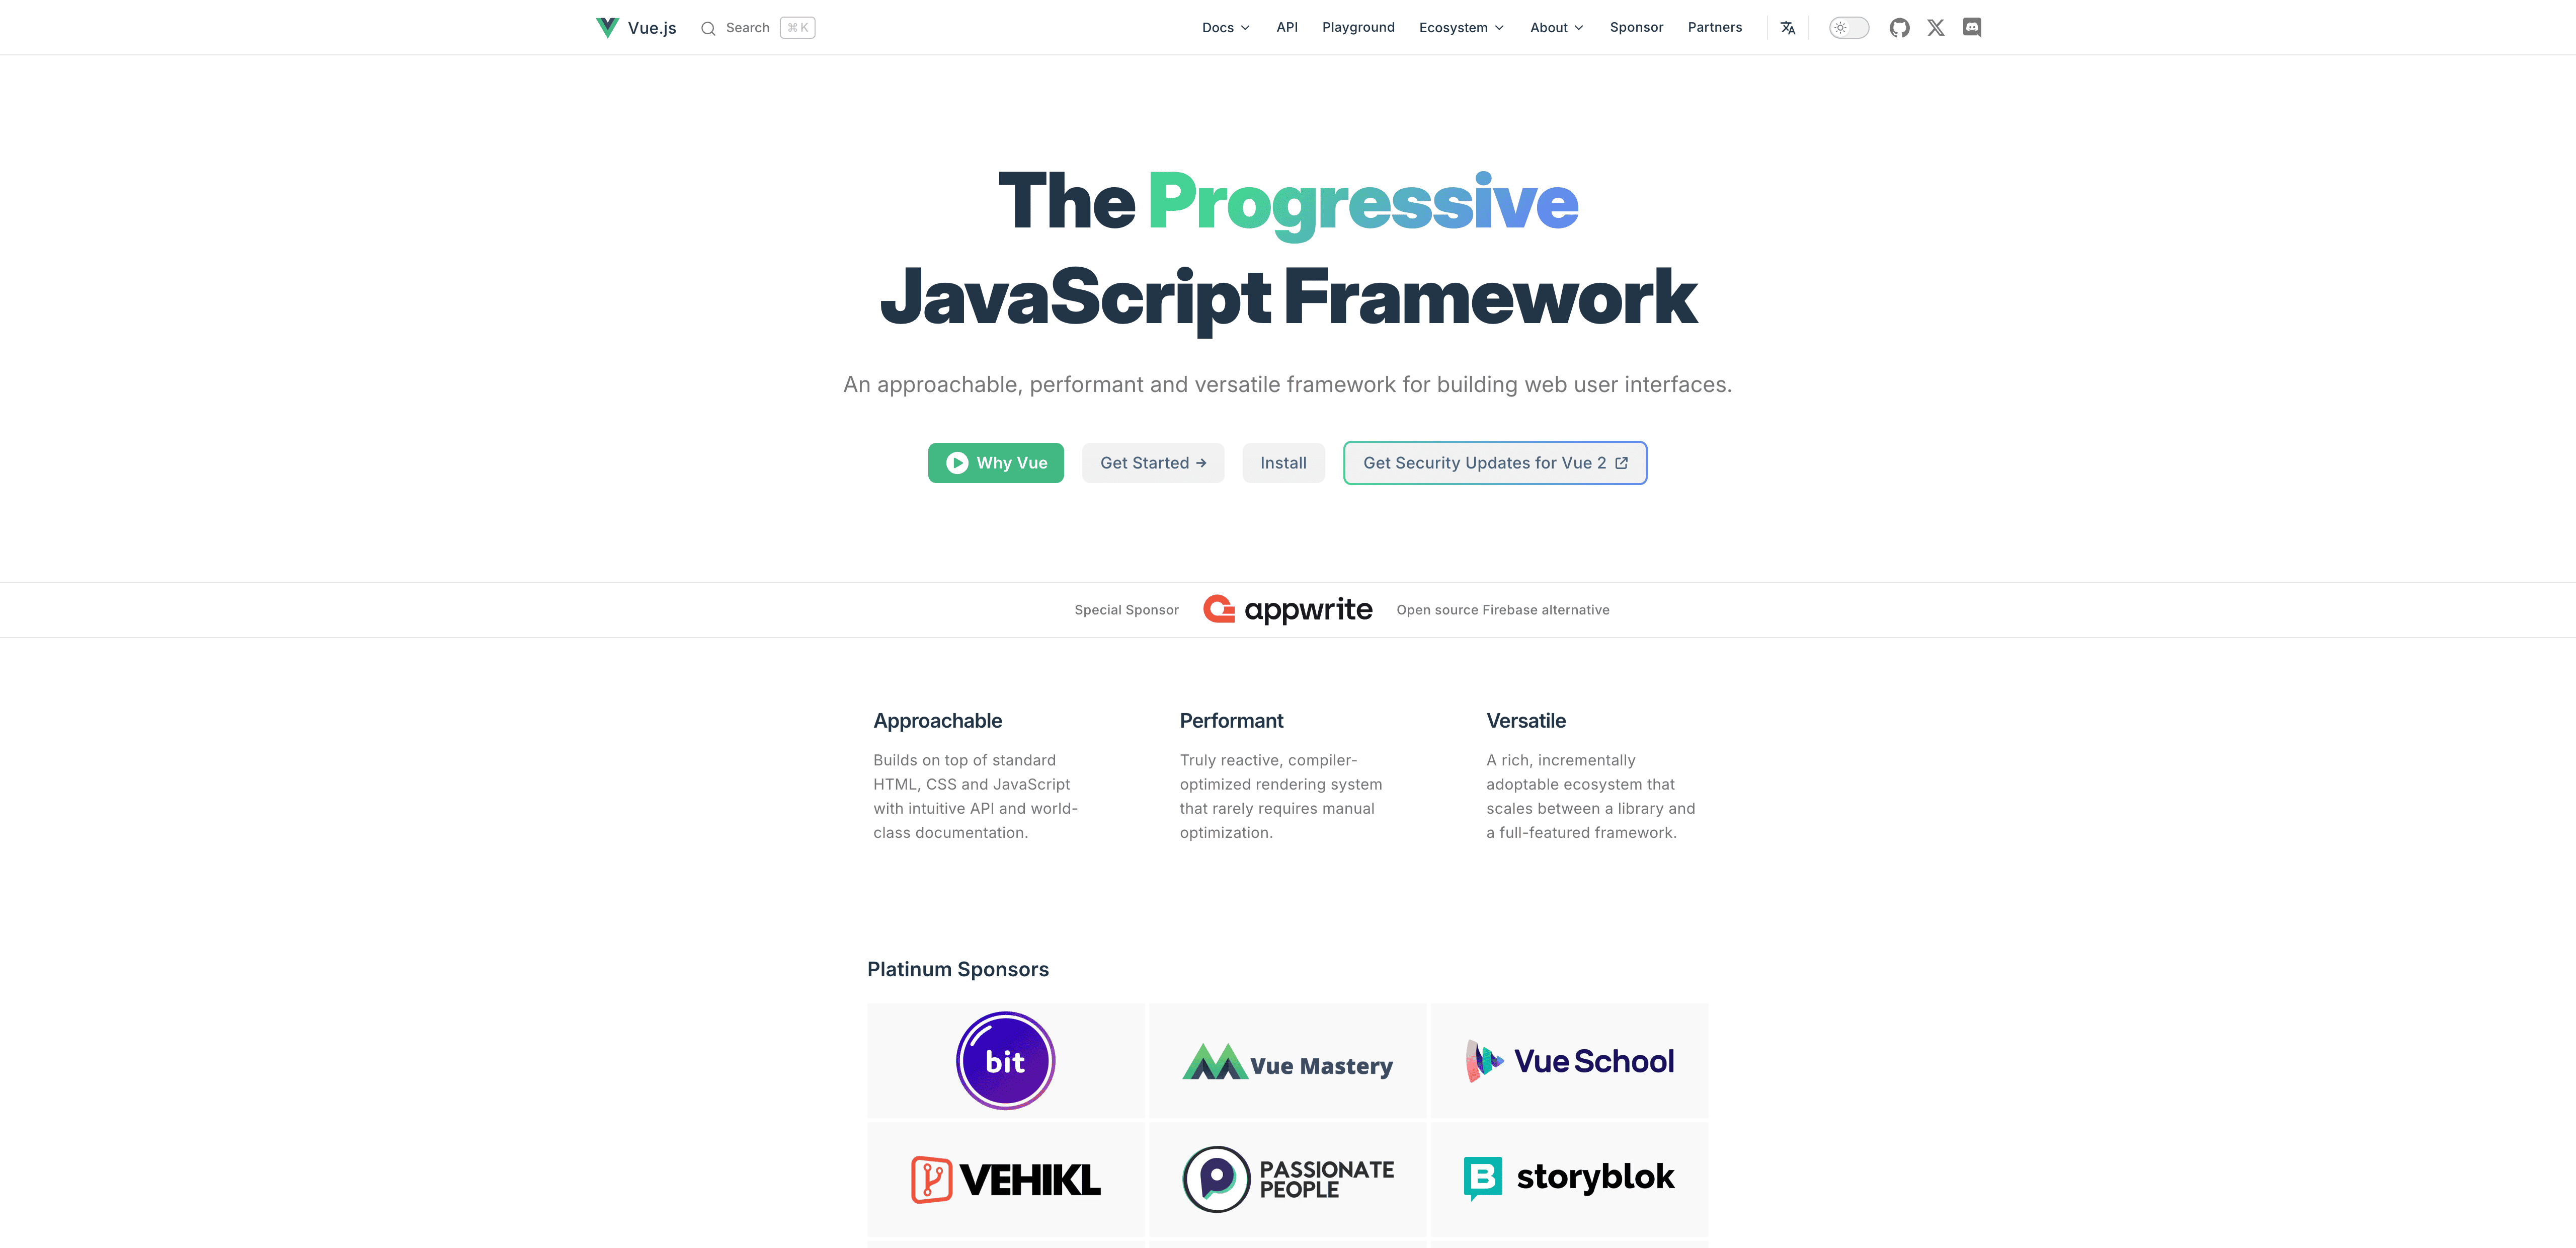Click the Why Vue video button
The height and width of the screenshot is (1248, 2576).
coord(996,463)
